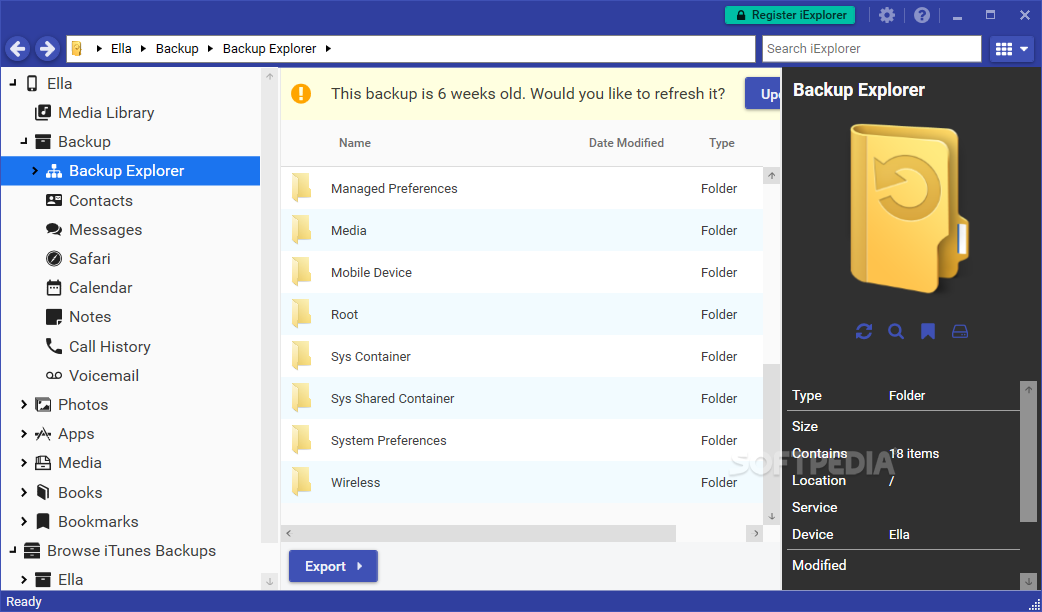Click the Root folder icon
This screenshot has width=1042, height=612.
302,314
